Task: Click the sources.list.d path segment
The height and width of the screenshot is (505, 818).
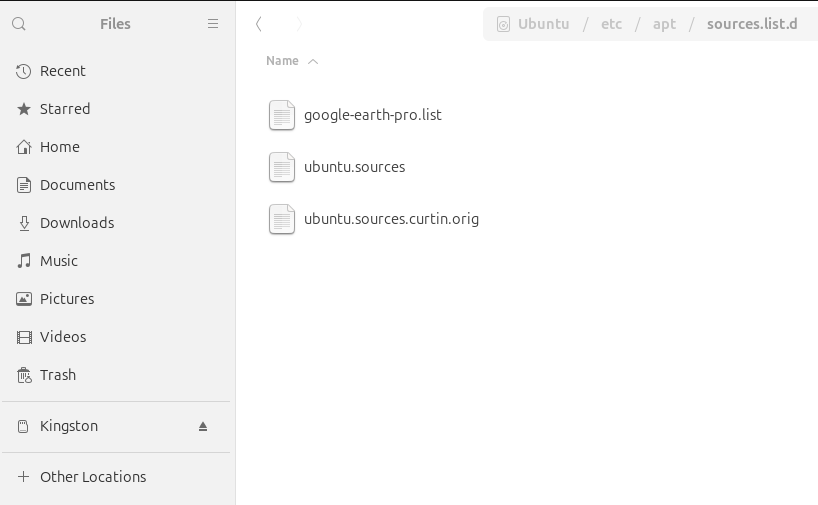Action: point(752,24)
